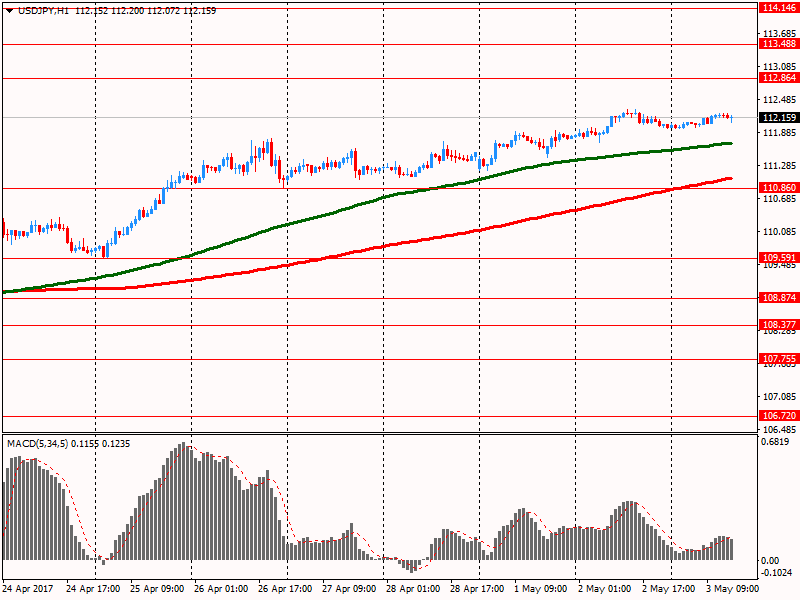Select the 111.885 price scale value

pyautogui.click(x=779, y=133)
